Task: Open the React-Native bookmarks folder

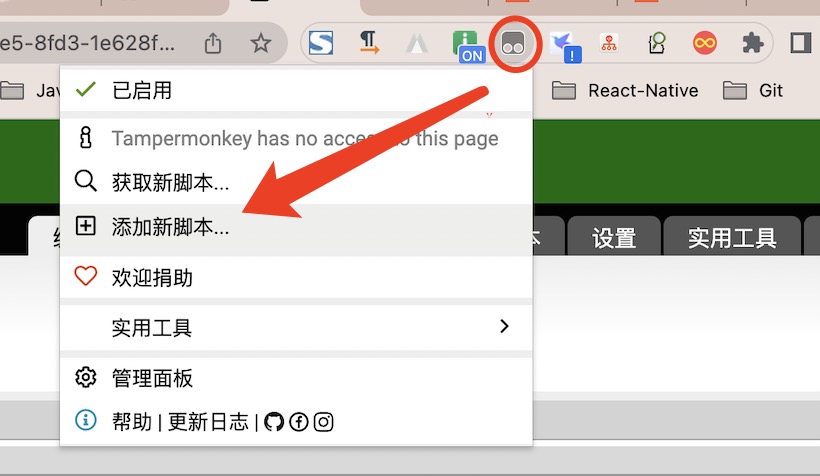Action: [x=625, y=90]
